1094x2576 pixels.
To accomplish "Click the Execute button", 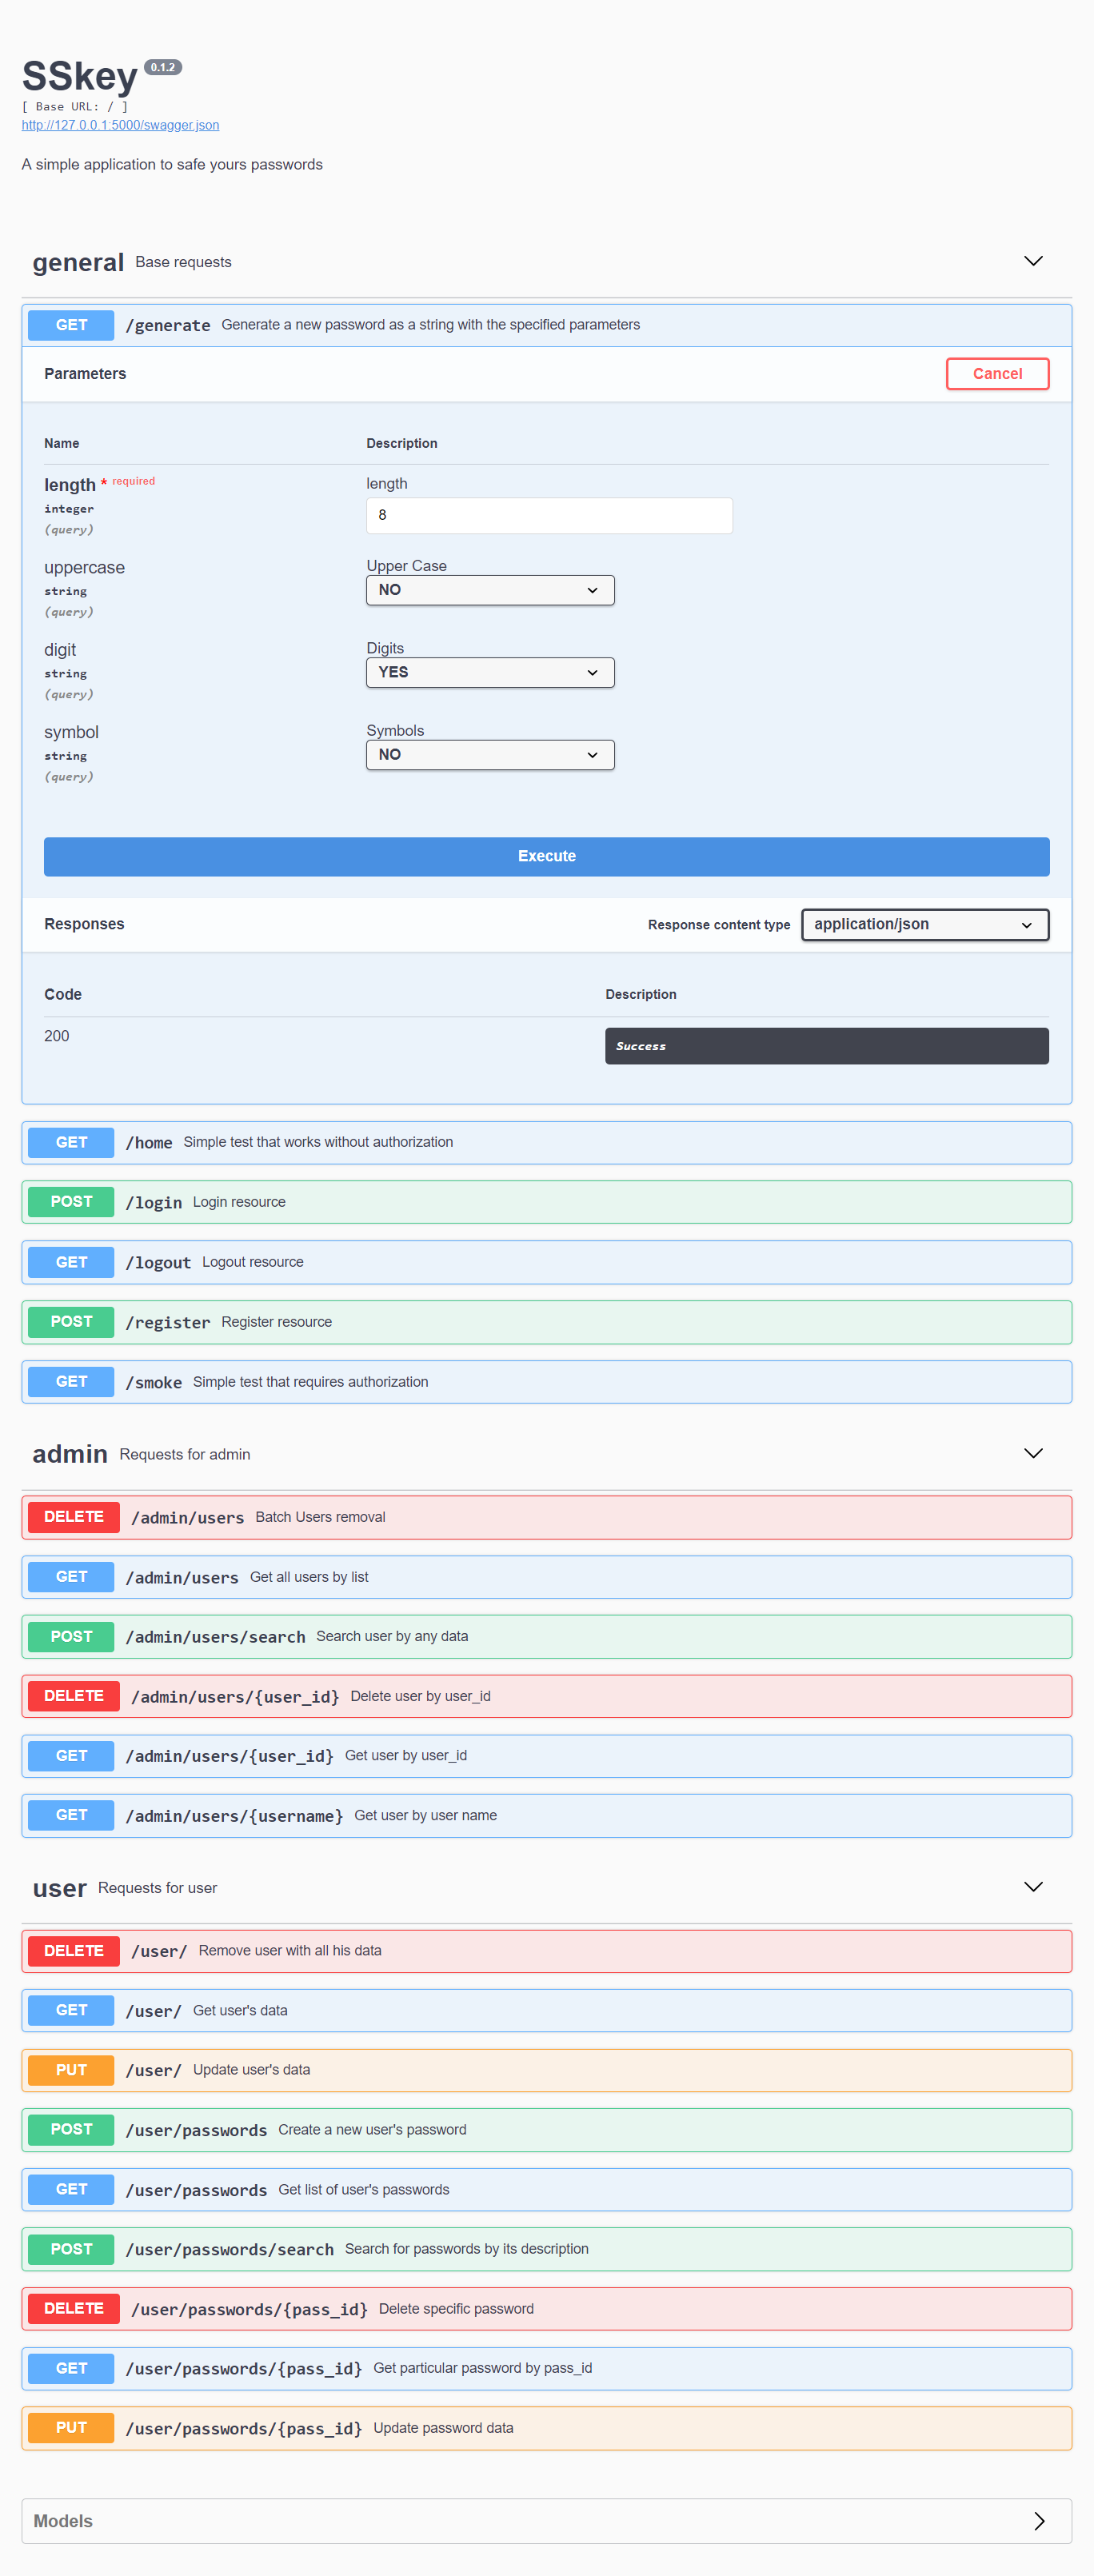I will coord(547,856).
